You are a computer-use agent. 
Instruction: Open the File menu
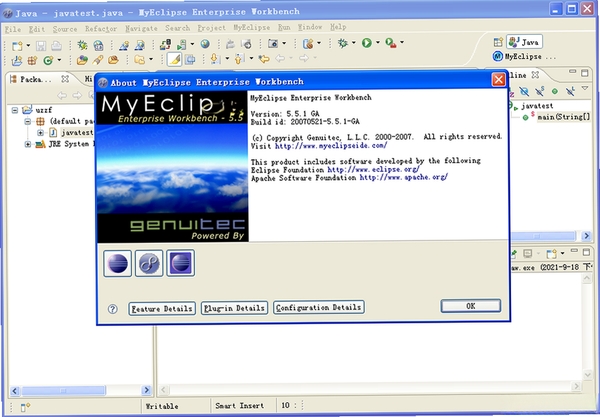(x=13, y=29)
